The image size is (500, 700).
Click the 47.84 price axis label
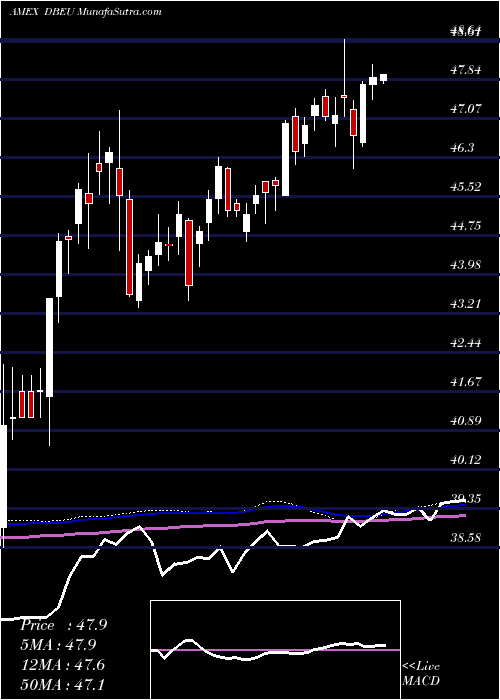pyautogui.click(x=466, y=70)
